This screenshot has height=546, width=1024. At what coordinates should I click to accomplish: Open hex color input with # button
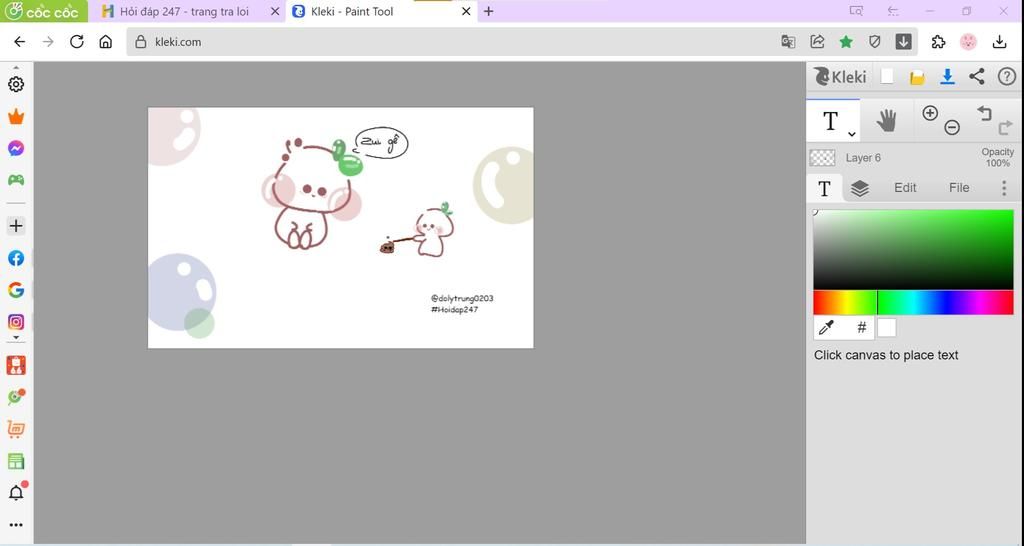tap(861, 328)
